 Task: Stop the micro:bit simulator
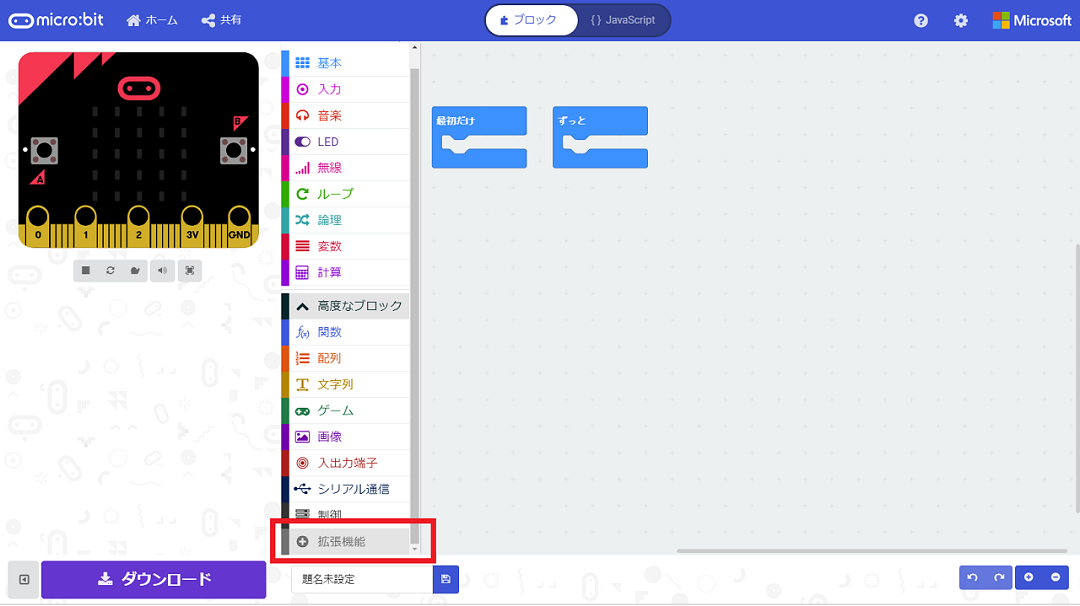click(x=85, y=271)
